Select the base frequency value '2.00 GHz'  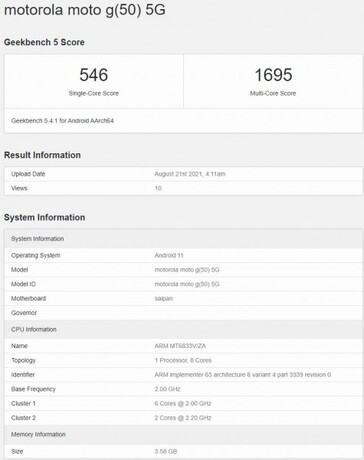(167, 389)
